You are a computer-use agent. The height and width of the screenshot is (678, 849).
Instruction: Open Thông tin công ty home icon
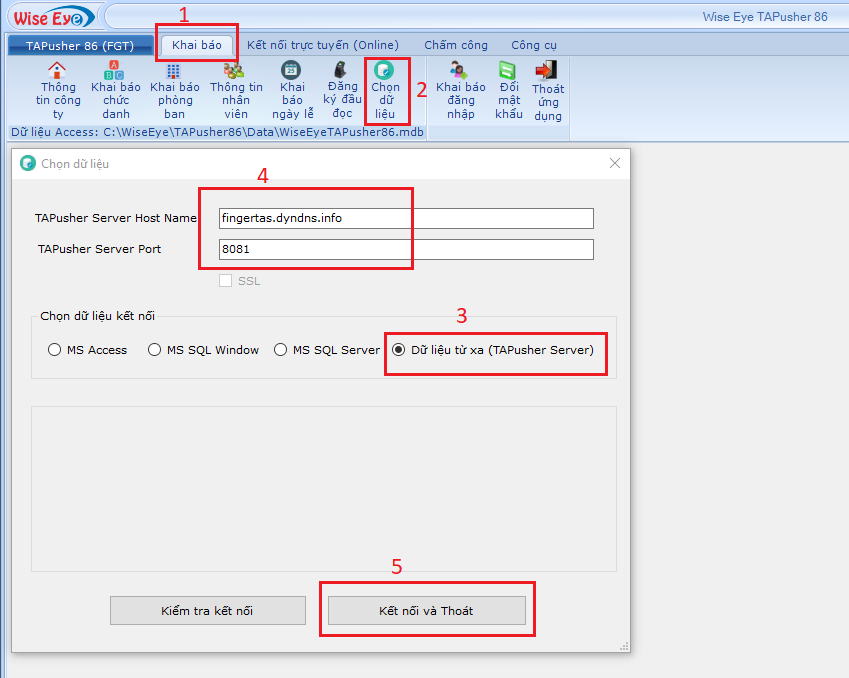point(58,70)
